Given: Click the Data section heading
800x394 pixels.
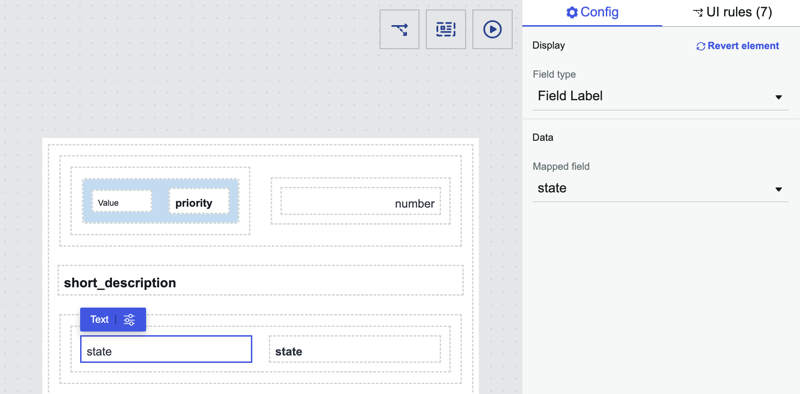Looking at the screenshot, I should click(543, 137).
